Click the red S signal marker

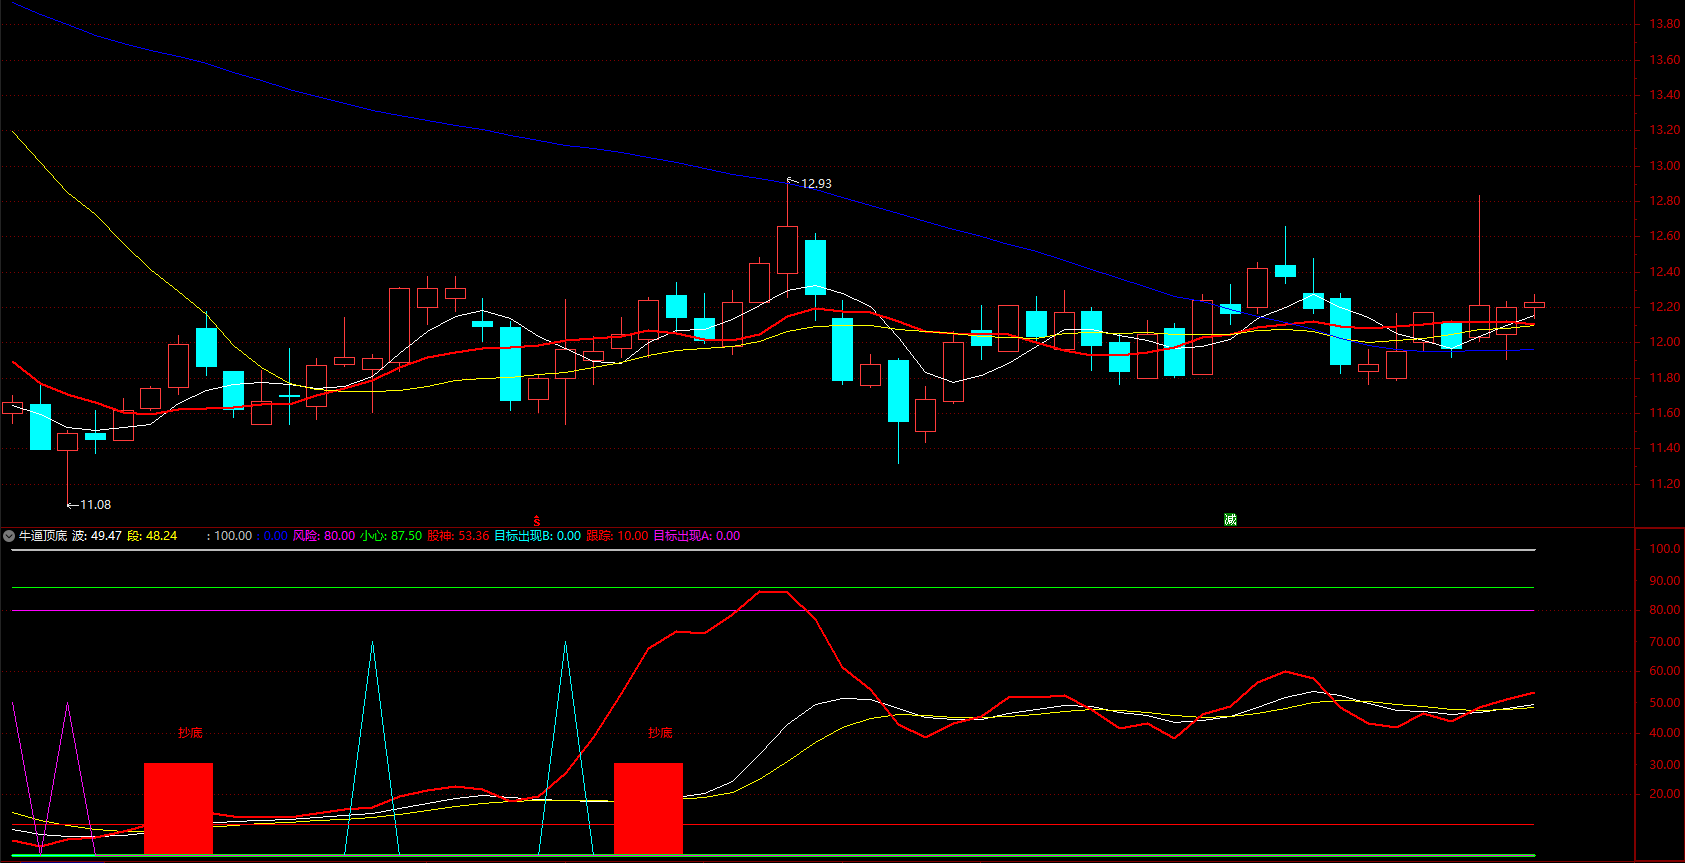537,521
